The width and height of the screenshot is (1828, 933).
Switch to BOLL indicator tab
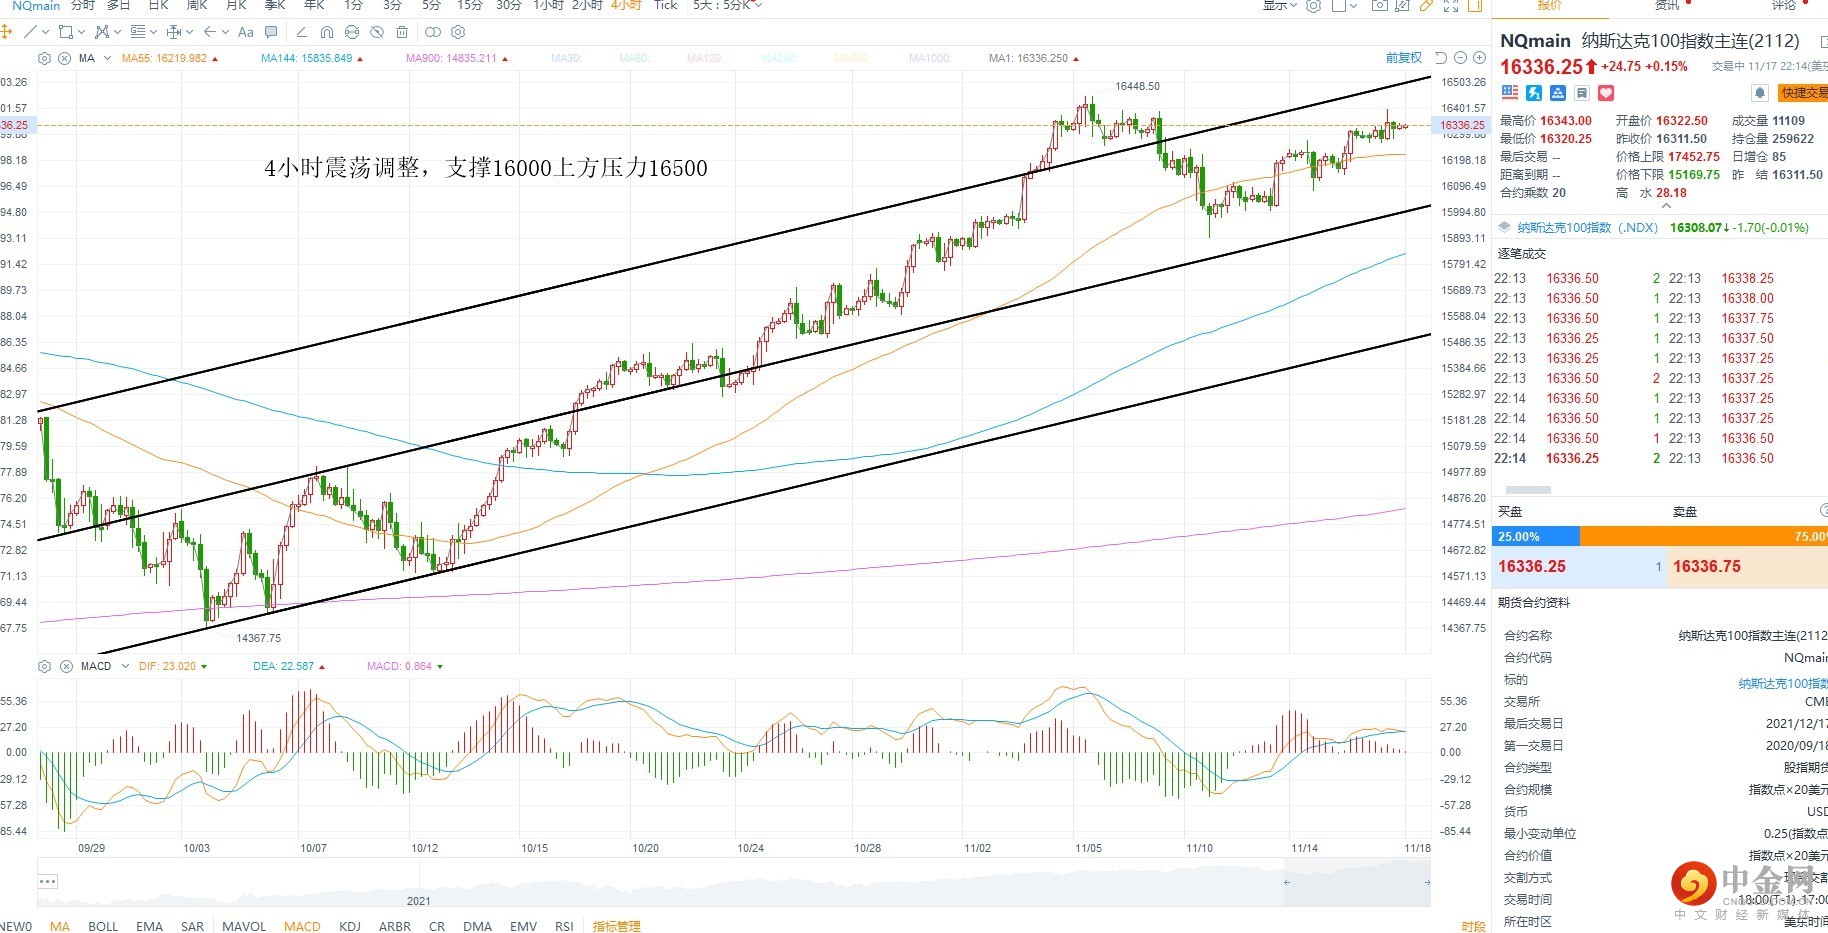pyautogui.click(x=103, y=926)
